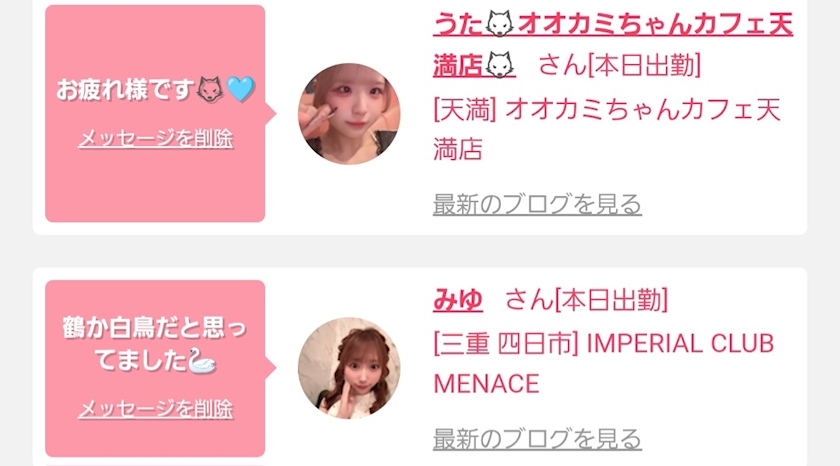
Task: Click the pointer arrow of みゆ's message bubble
Action: pyautogui.click(x=271, y=368)
